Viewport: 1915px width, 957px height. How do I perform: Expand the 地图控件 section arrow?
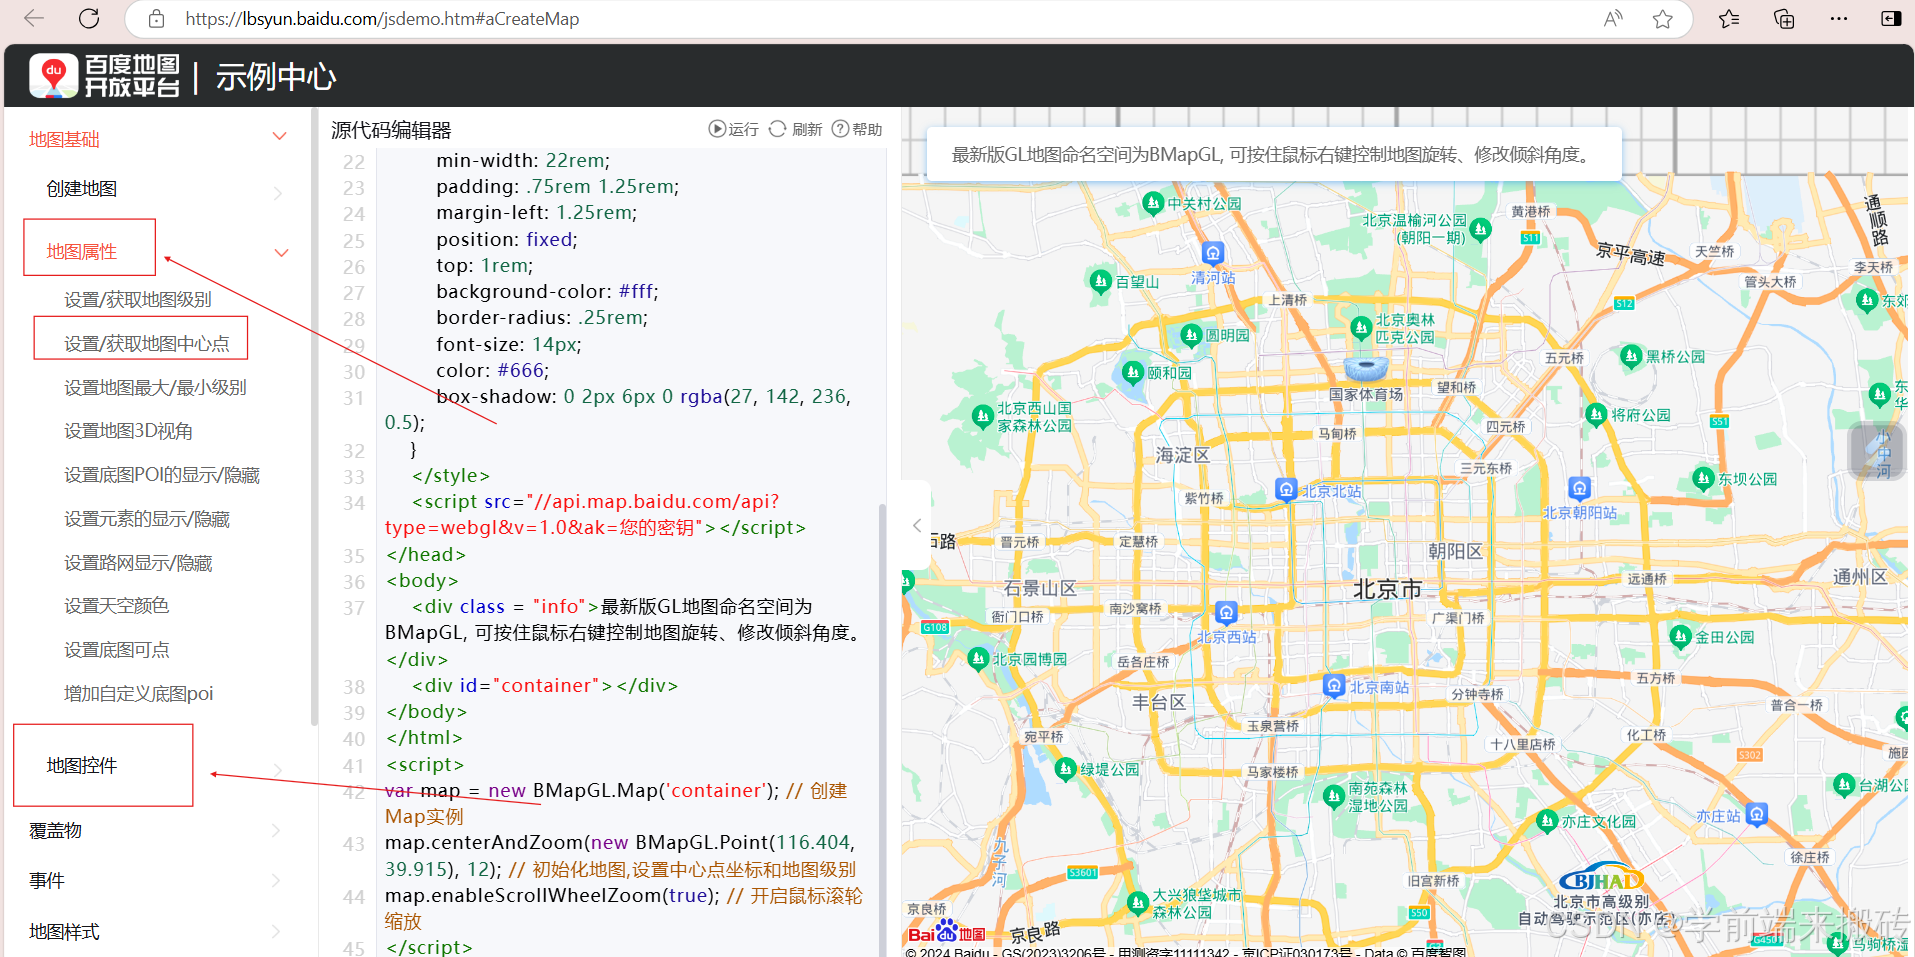tap(278, 769)
